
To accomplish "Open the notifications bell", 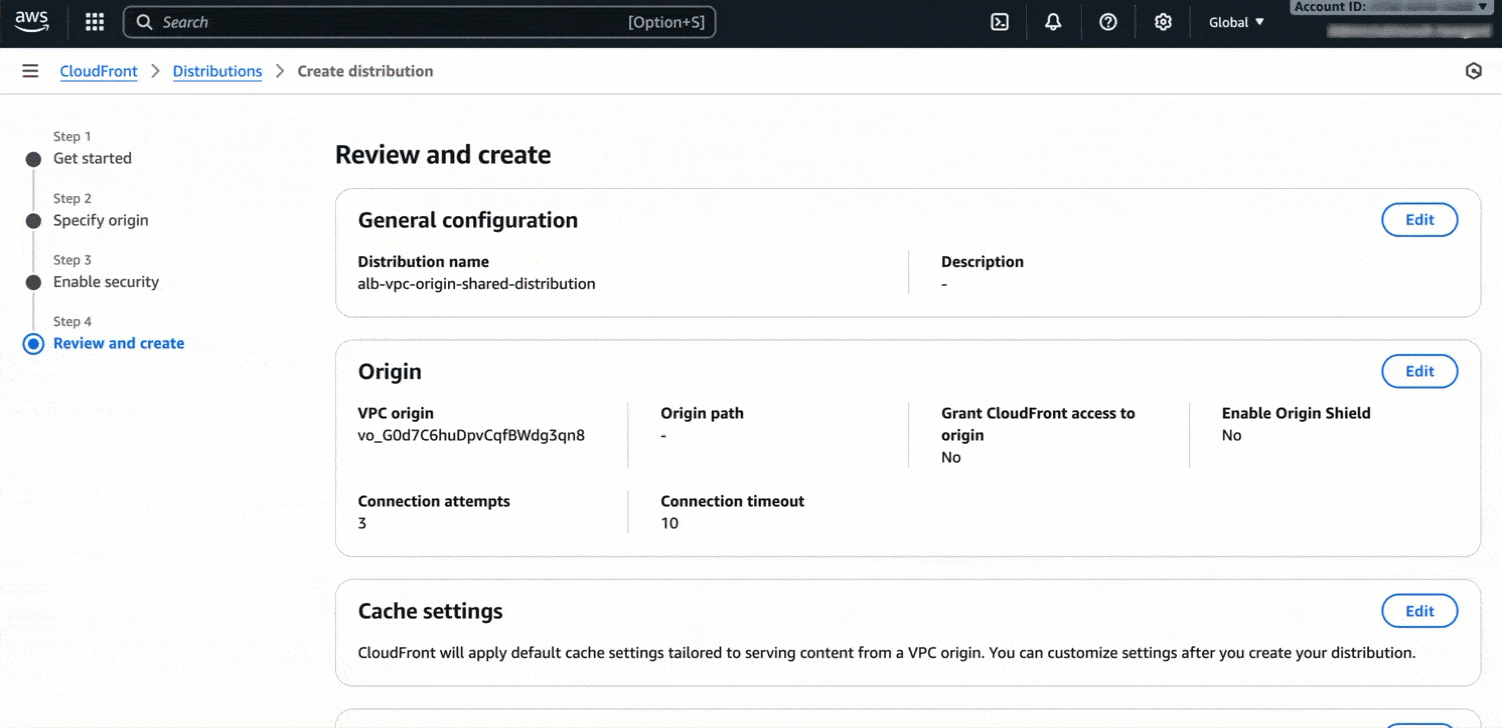I will click(x=1053, y=22).
